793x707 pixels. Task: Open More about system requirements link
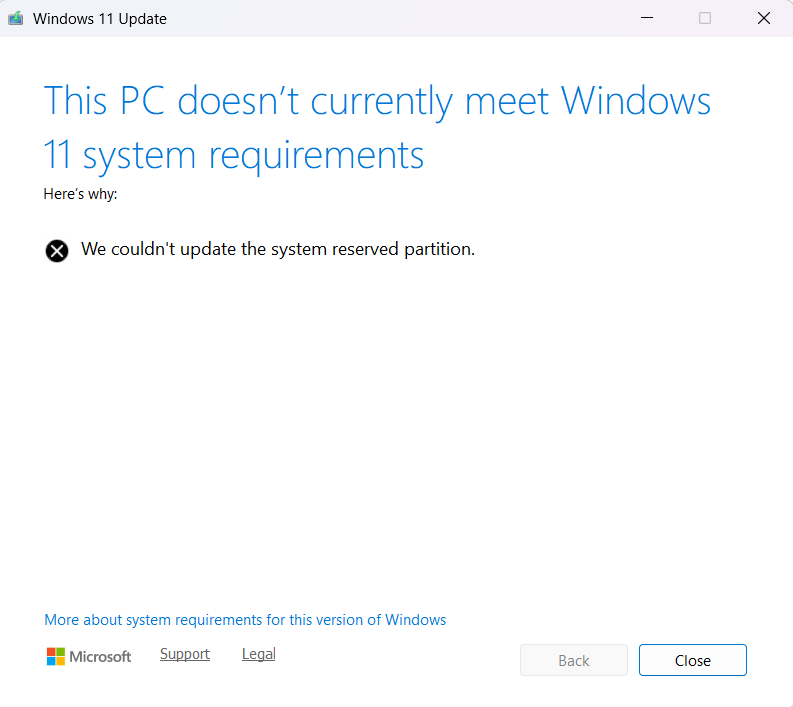pos(245,620)
